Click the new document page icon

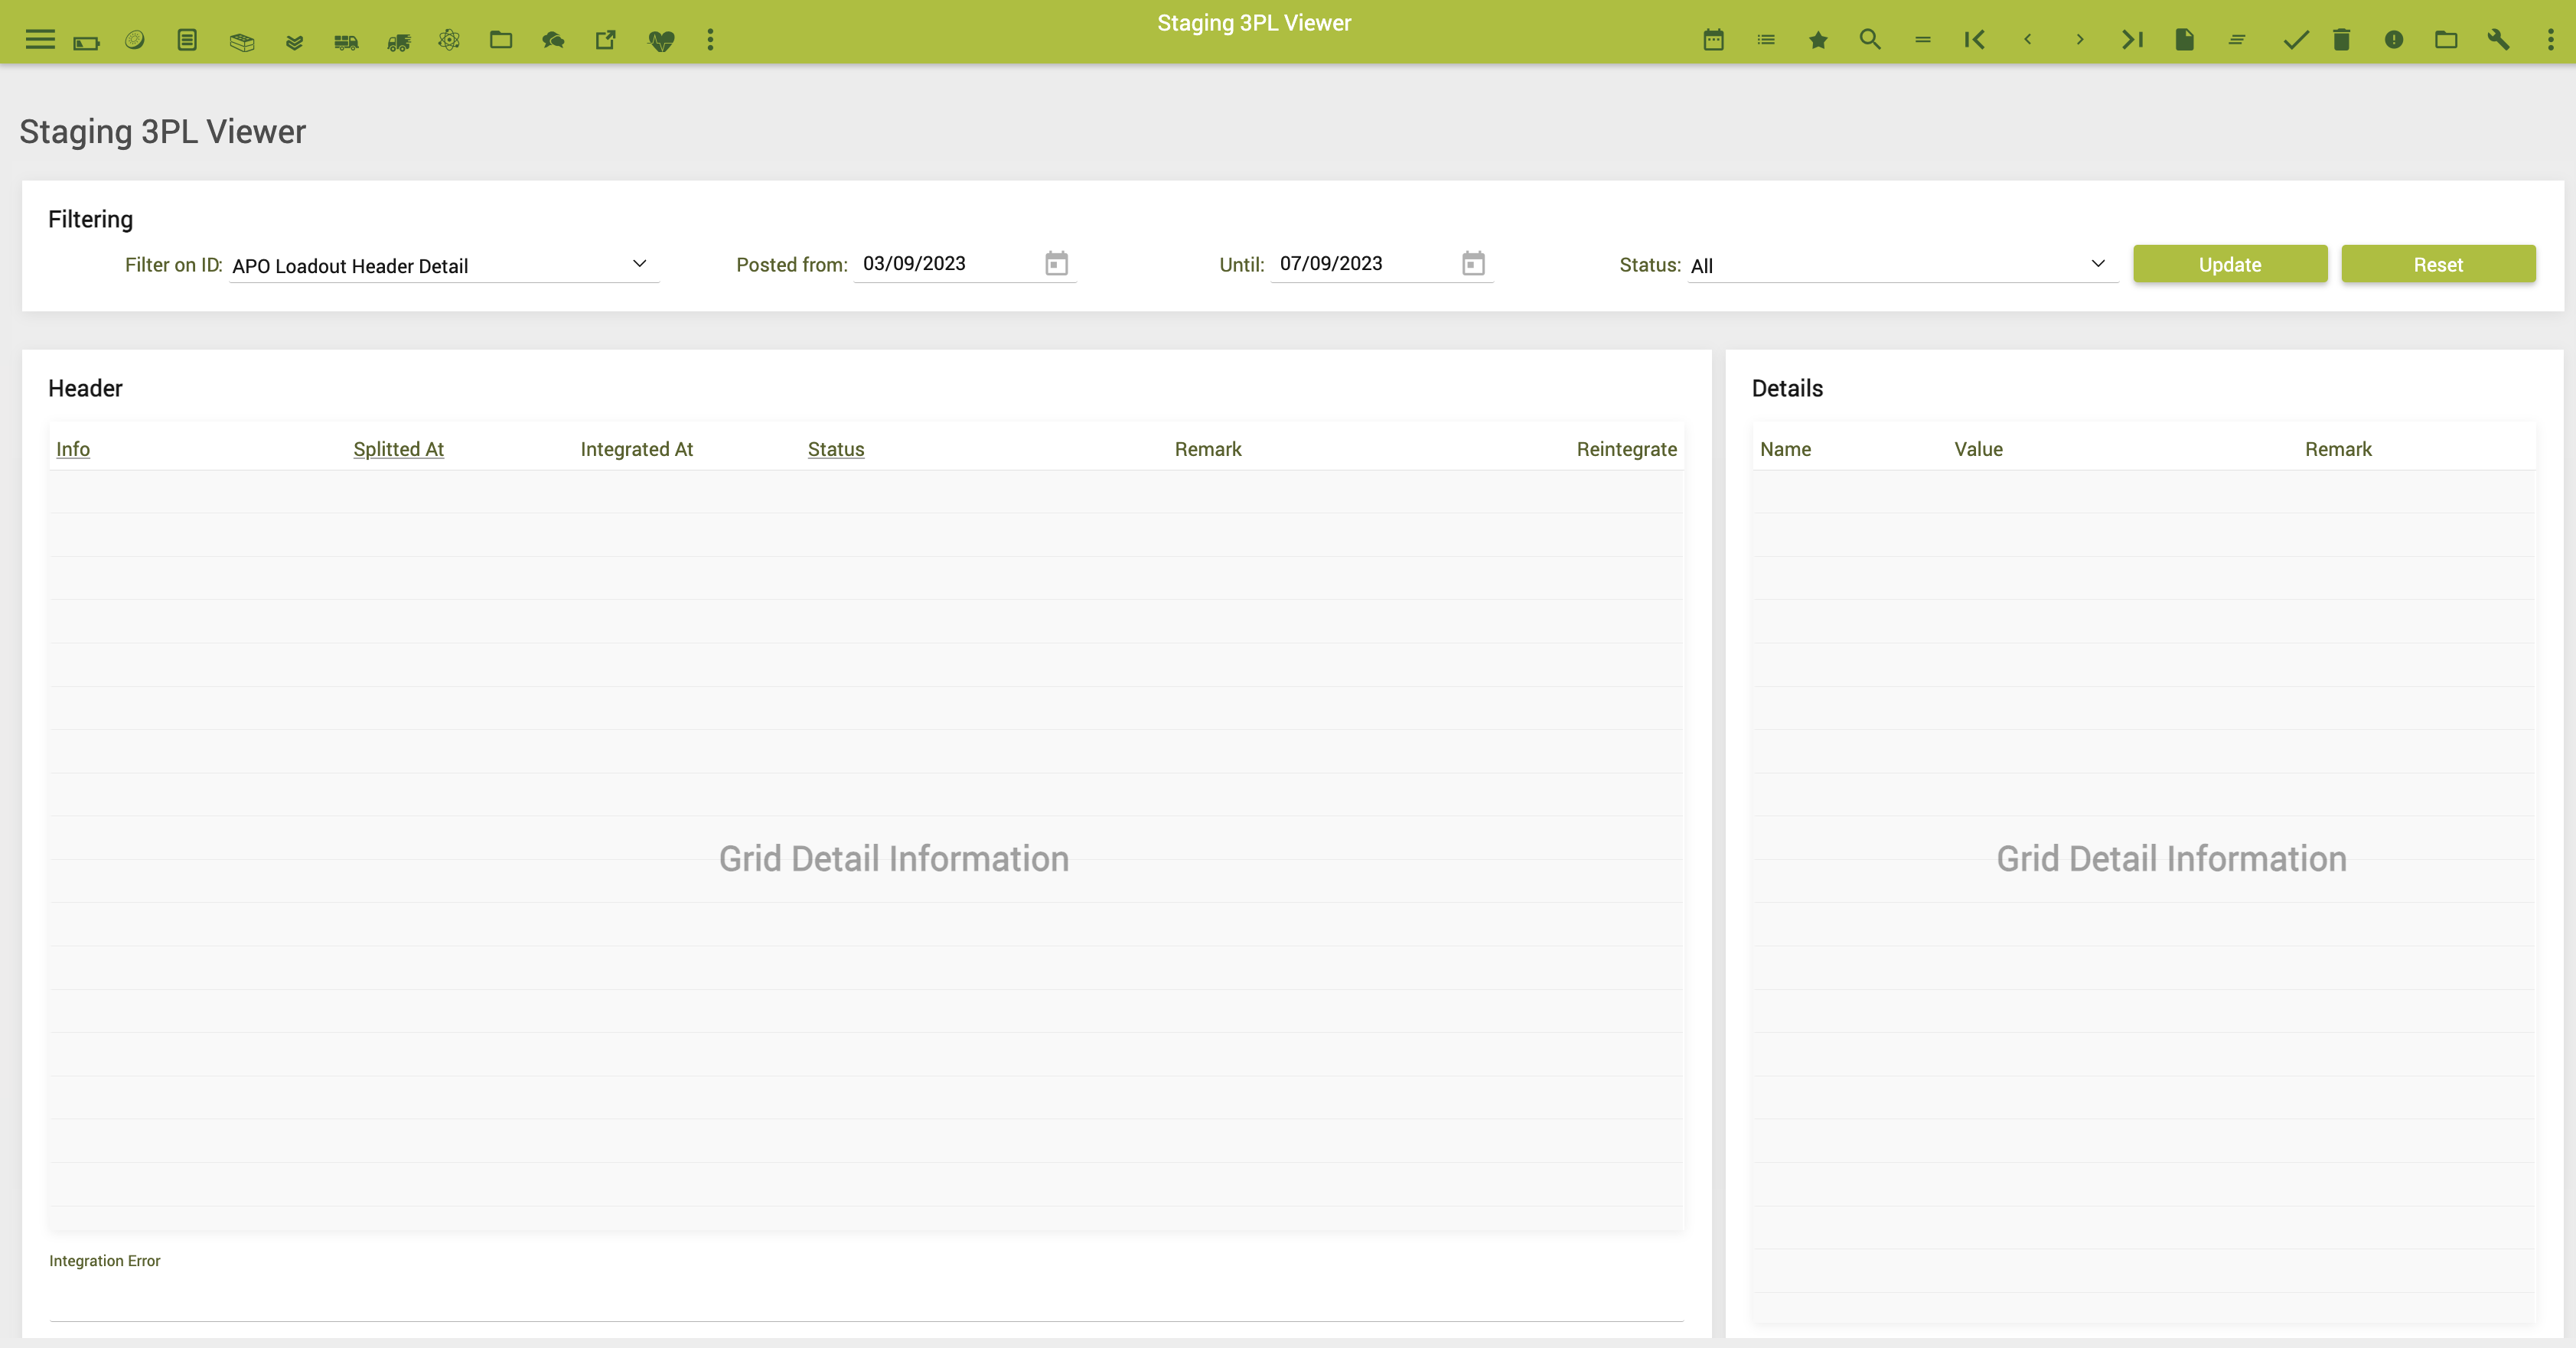[2185, 40]
